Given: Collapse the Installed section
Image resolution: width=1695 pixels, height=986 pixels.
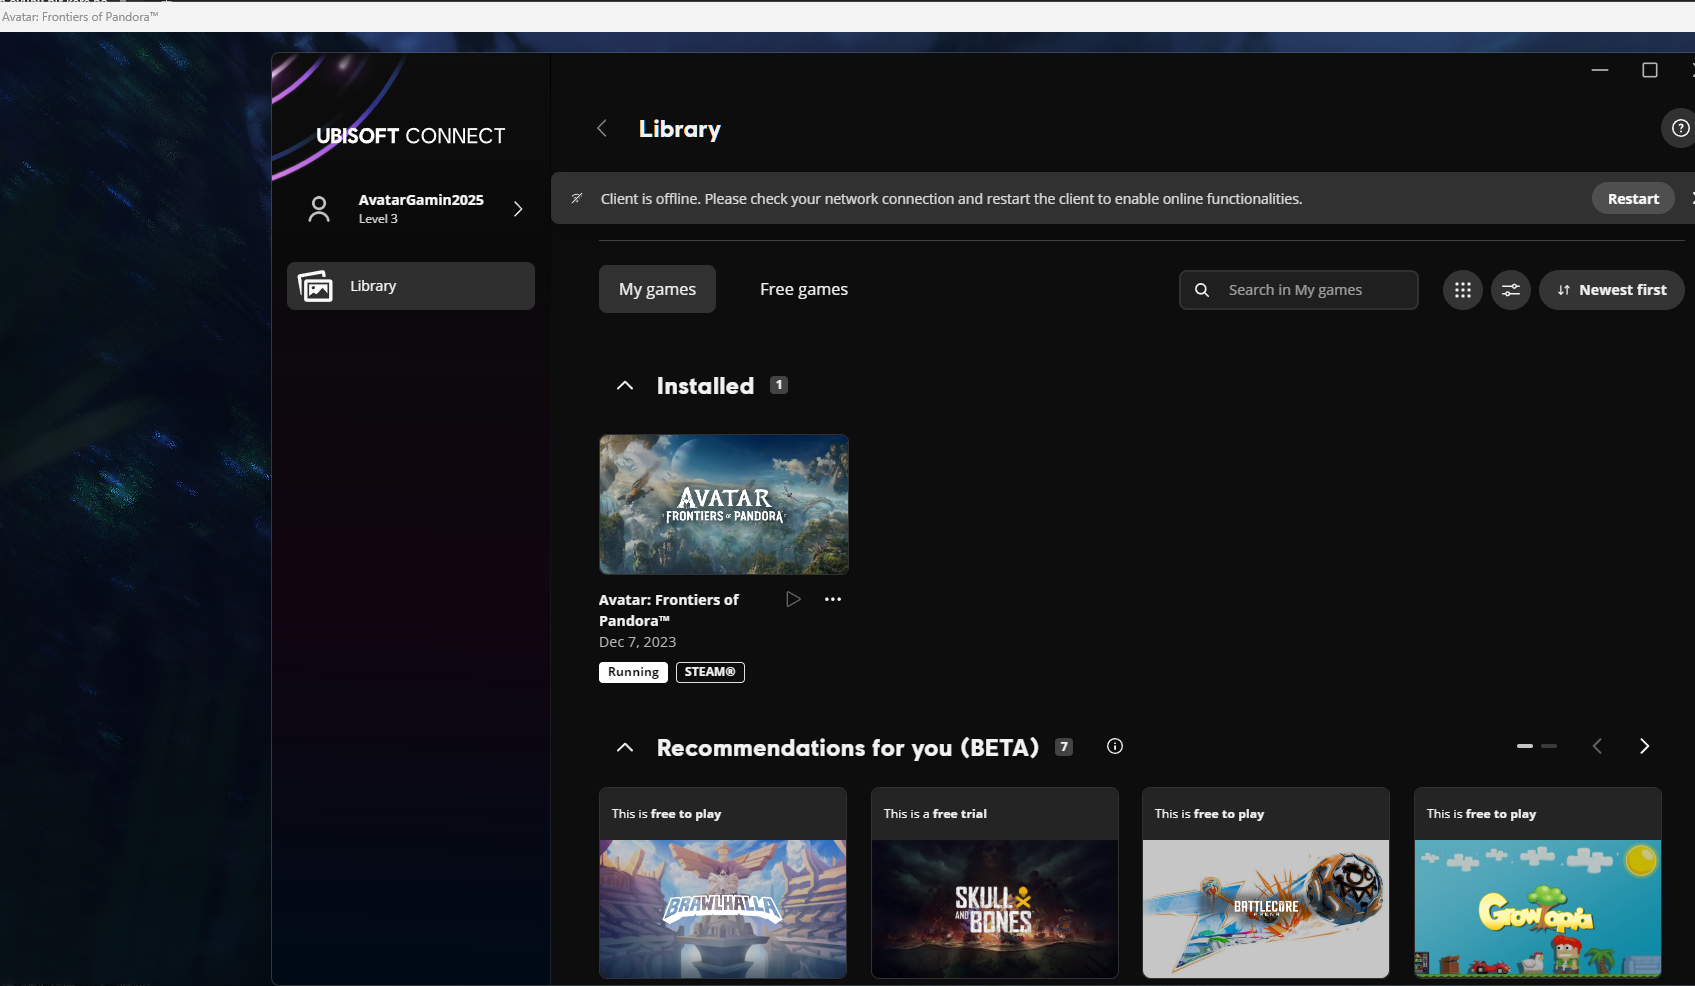Looking at the screenshot, I should [625, 386].
